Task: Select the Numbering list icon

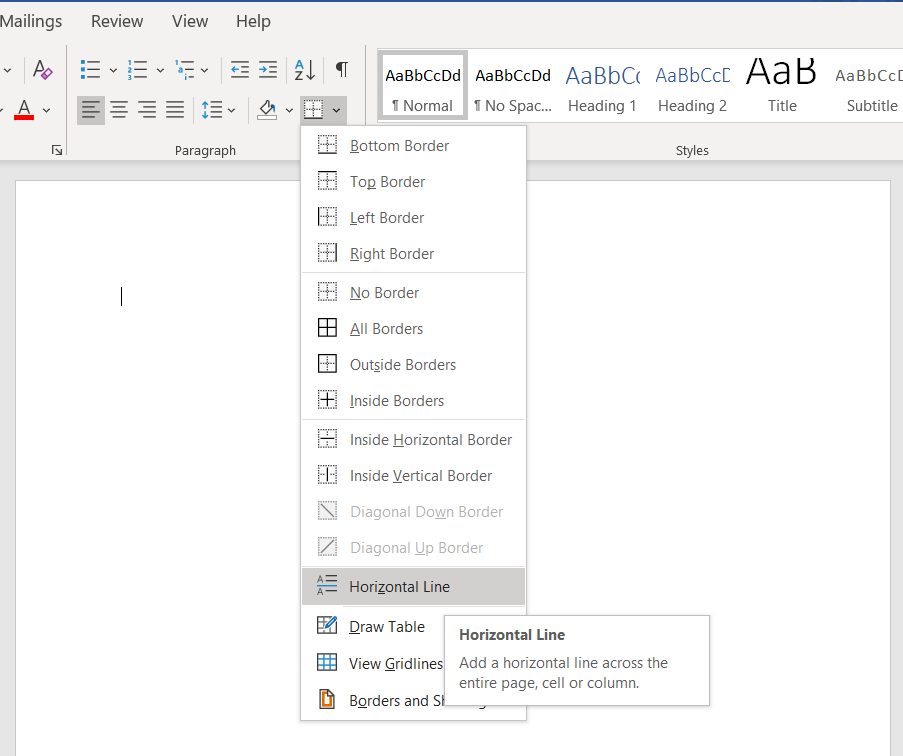Action: pyautogui.click(x=138, y=70)
